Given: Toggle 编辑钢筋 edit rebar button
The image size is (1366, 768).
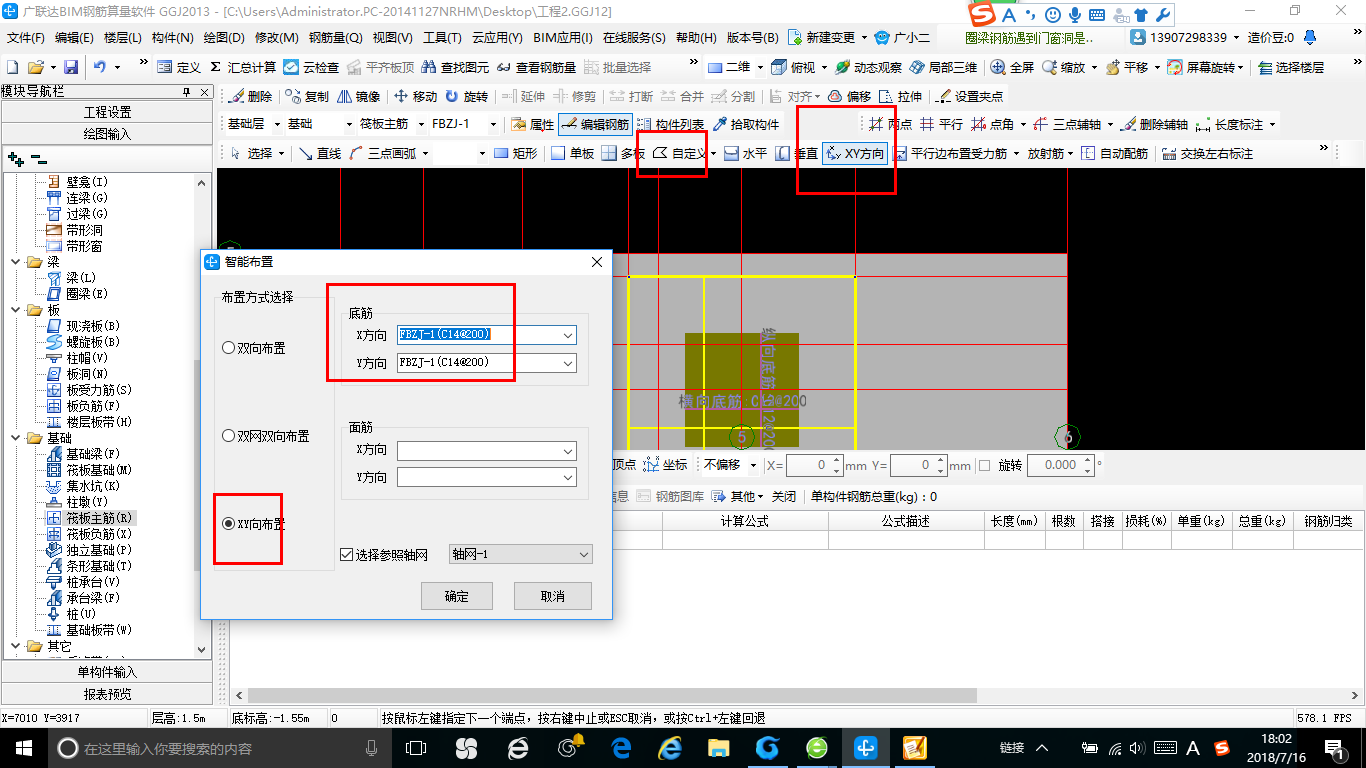Looking at the screenshot, I should pos(595,125).
